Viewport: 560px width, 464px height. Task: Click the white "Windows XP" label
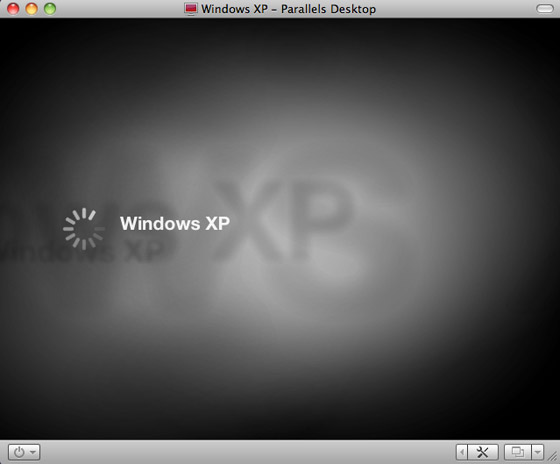pyautogui.click(x=175, y=224)
